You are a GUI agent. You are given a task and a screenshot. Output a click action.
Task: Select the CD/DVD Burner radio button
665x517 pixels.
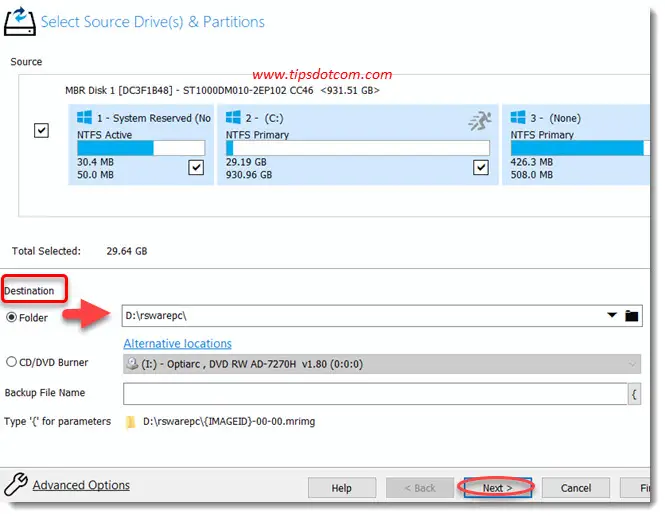pos(11,362)
